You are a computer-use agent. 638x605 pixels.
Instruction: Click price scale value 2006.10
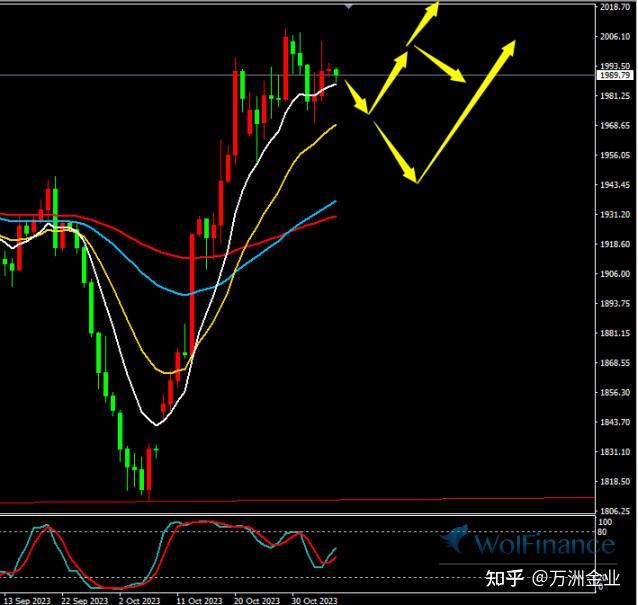click(x=615, y=37)
